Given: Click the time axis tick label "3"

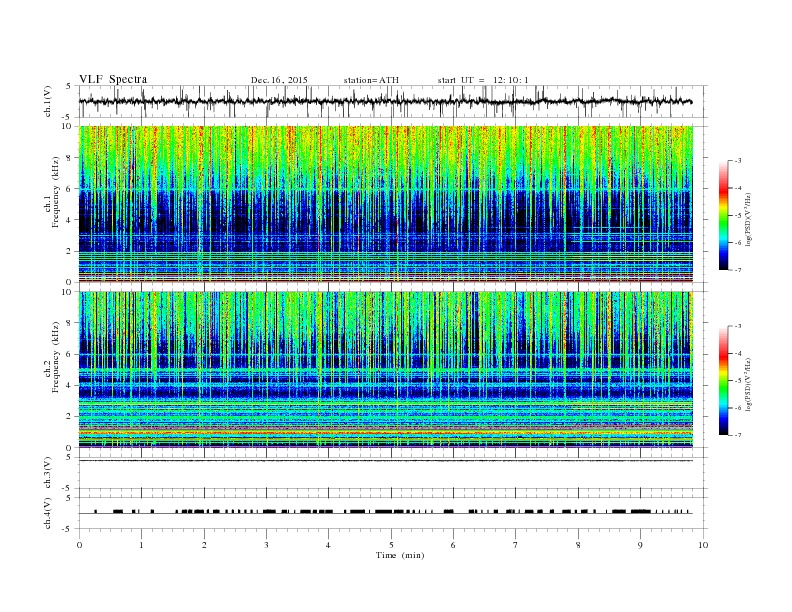Looking at the screenshot, I should pyautogui.click(x=266, y=545).
